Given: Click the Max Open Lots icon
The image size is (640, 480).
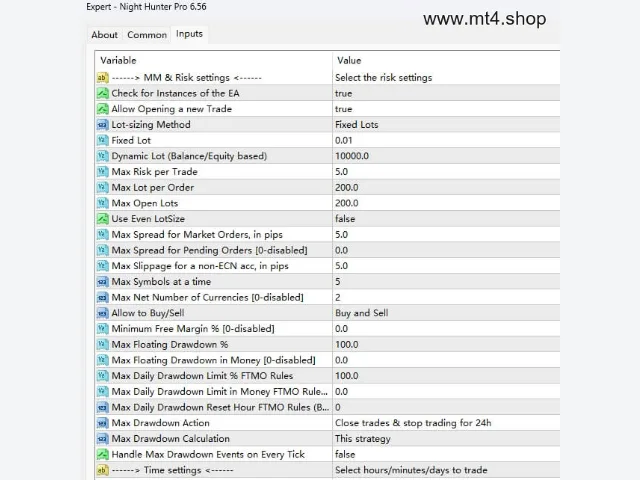Looking at the screenshot, I should tap(102, 203).
